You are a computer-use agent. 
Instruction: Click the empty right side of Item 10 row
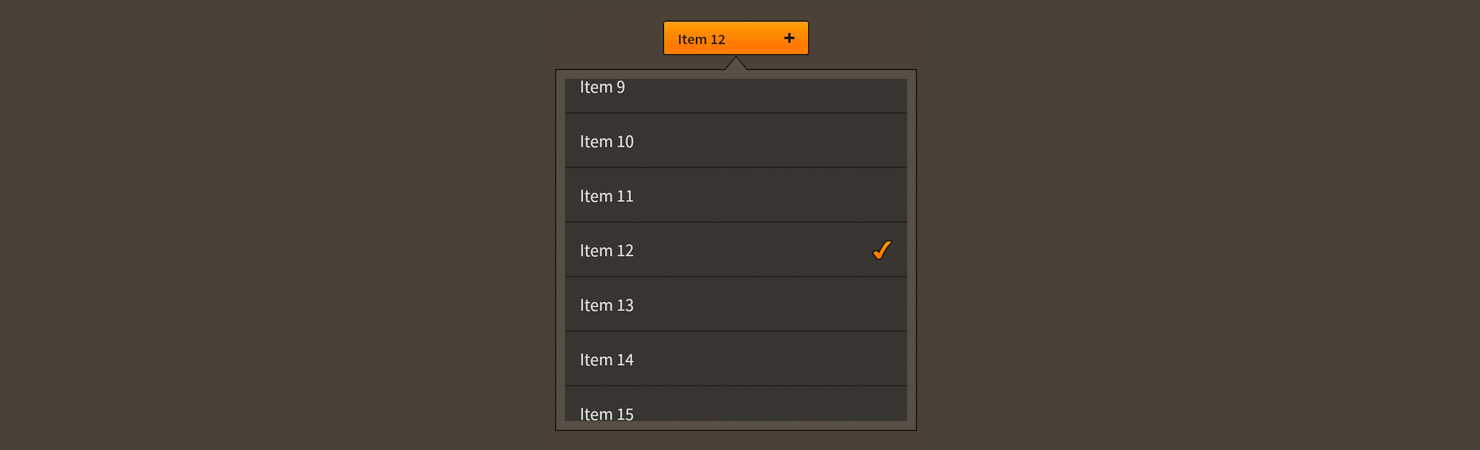click(800, 141)
